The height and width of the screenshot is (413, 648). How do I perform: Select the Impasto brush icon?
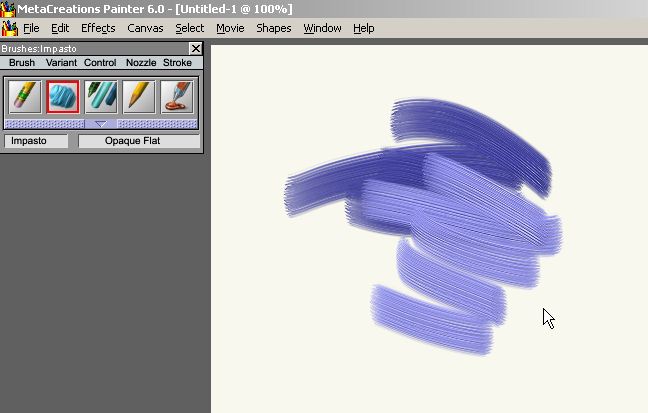click(62, 97)
